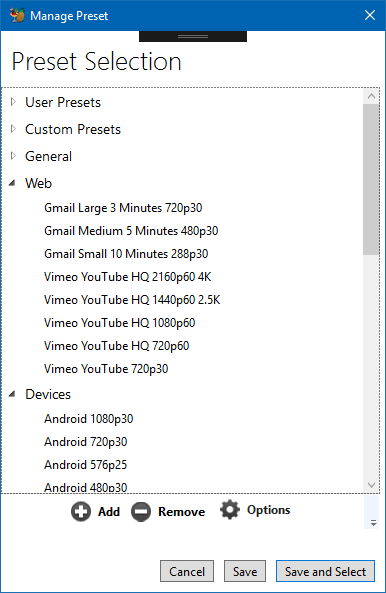Click the dark grip handle at top
The height and width of the screenshot is (593, 386).
[193, 36]
